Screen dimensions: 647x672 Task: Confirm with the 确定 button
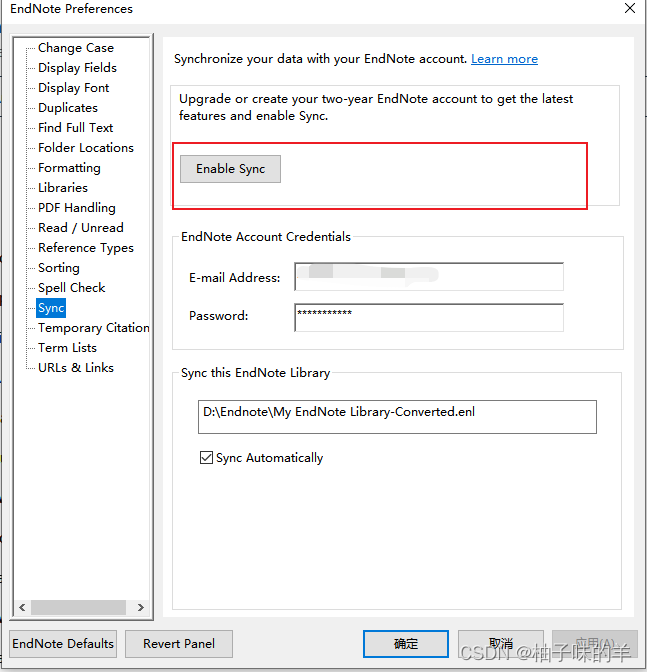coord(406,644)
